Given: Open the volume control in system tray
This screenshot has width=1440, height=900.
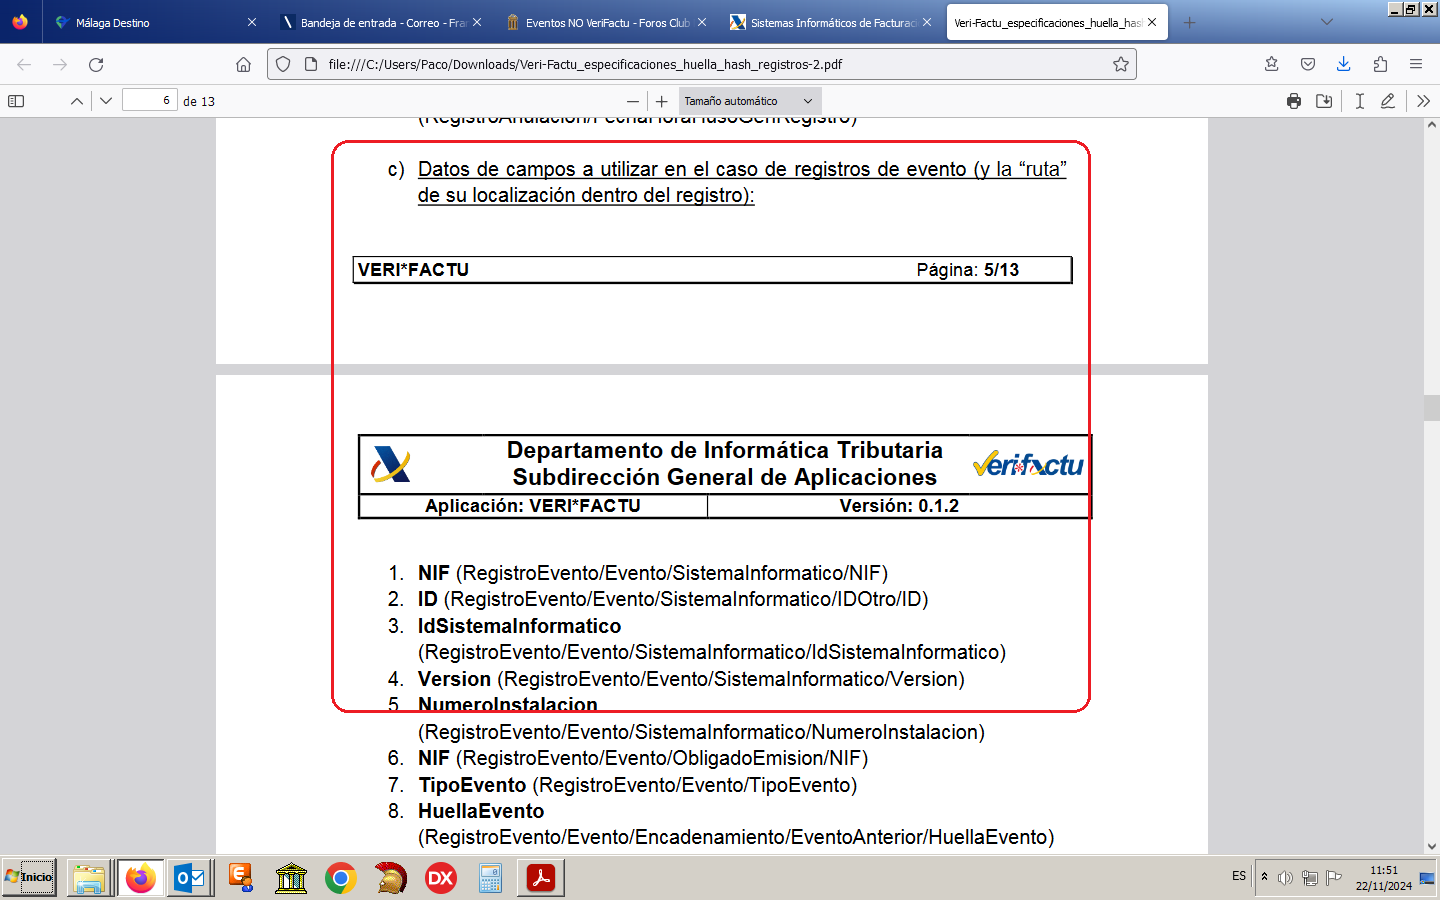Looking at the screenshot, I should point(1285,878).
